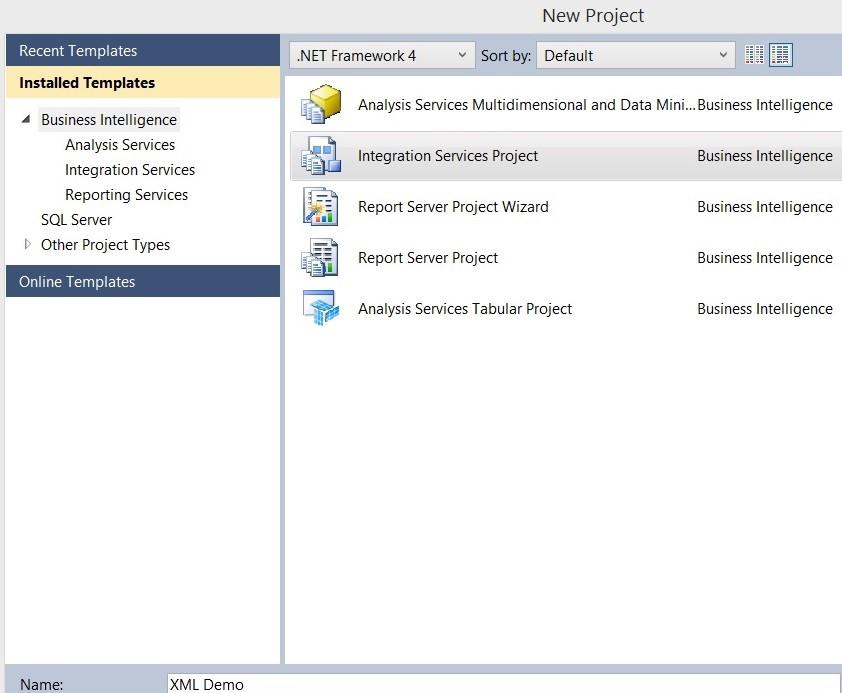Viewport: 842px width, 693px height.
Task: Expand the Other Project Types node
Action: click(27, 244)
